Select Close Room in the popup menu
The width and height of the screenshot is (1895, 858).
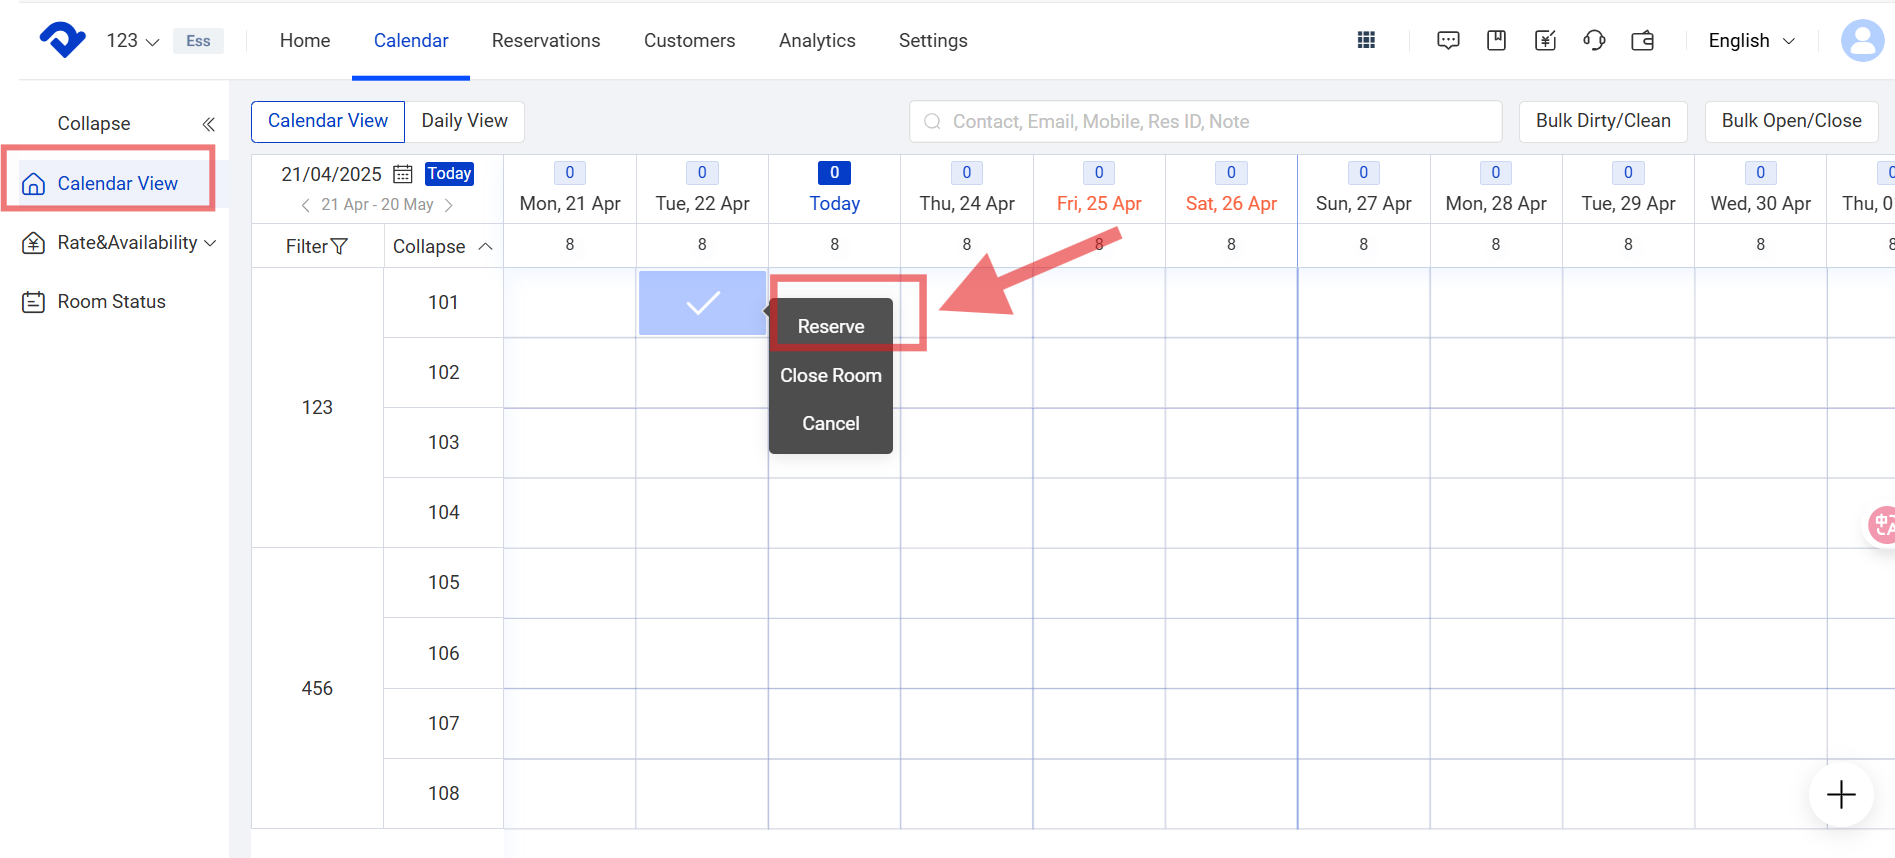(x=830, y=376)
